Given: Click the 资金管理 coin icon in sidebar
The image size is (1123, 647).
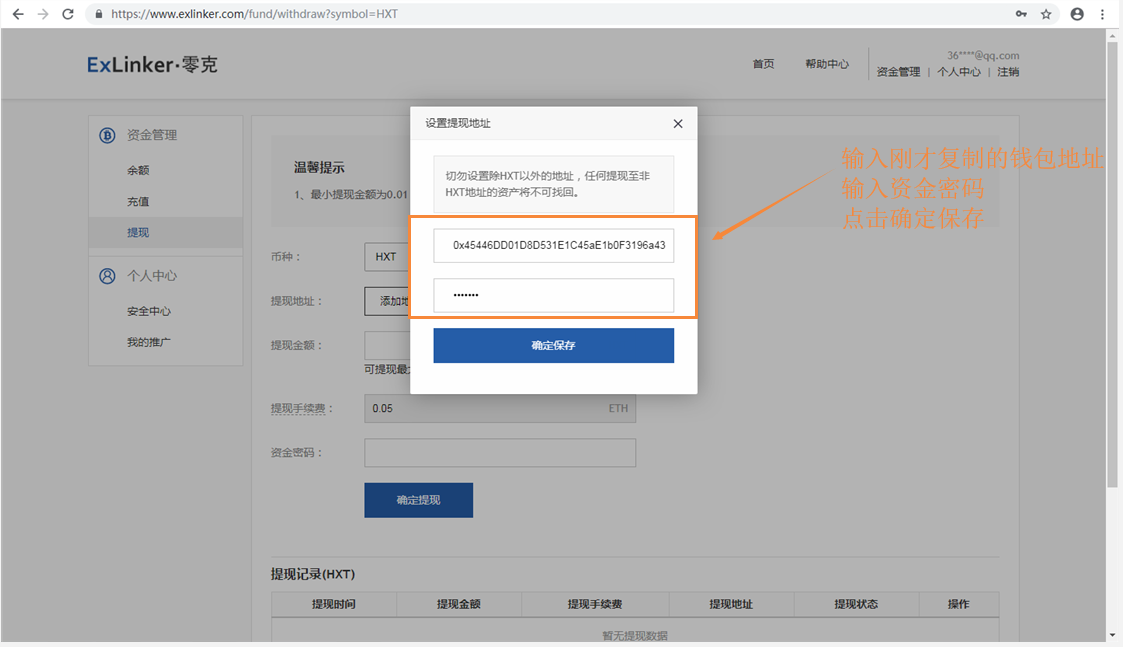Looking at the screenshot, I should point(107,135).
